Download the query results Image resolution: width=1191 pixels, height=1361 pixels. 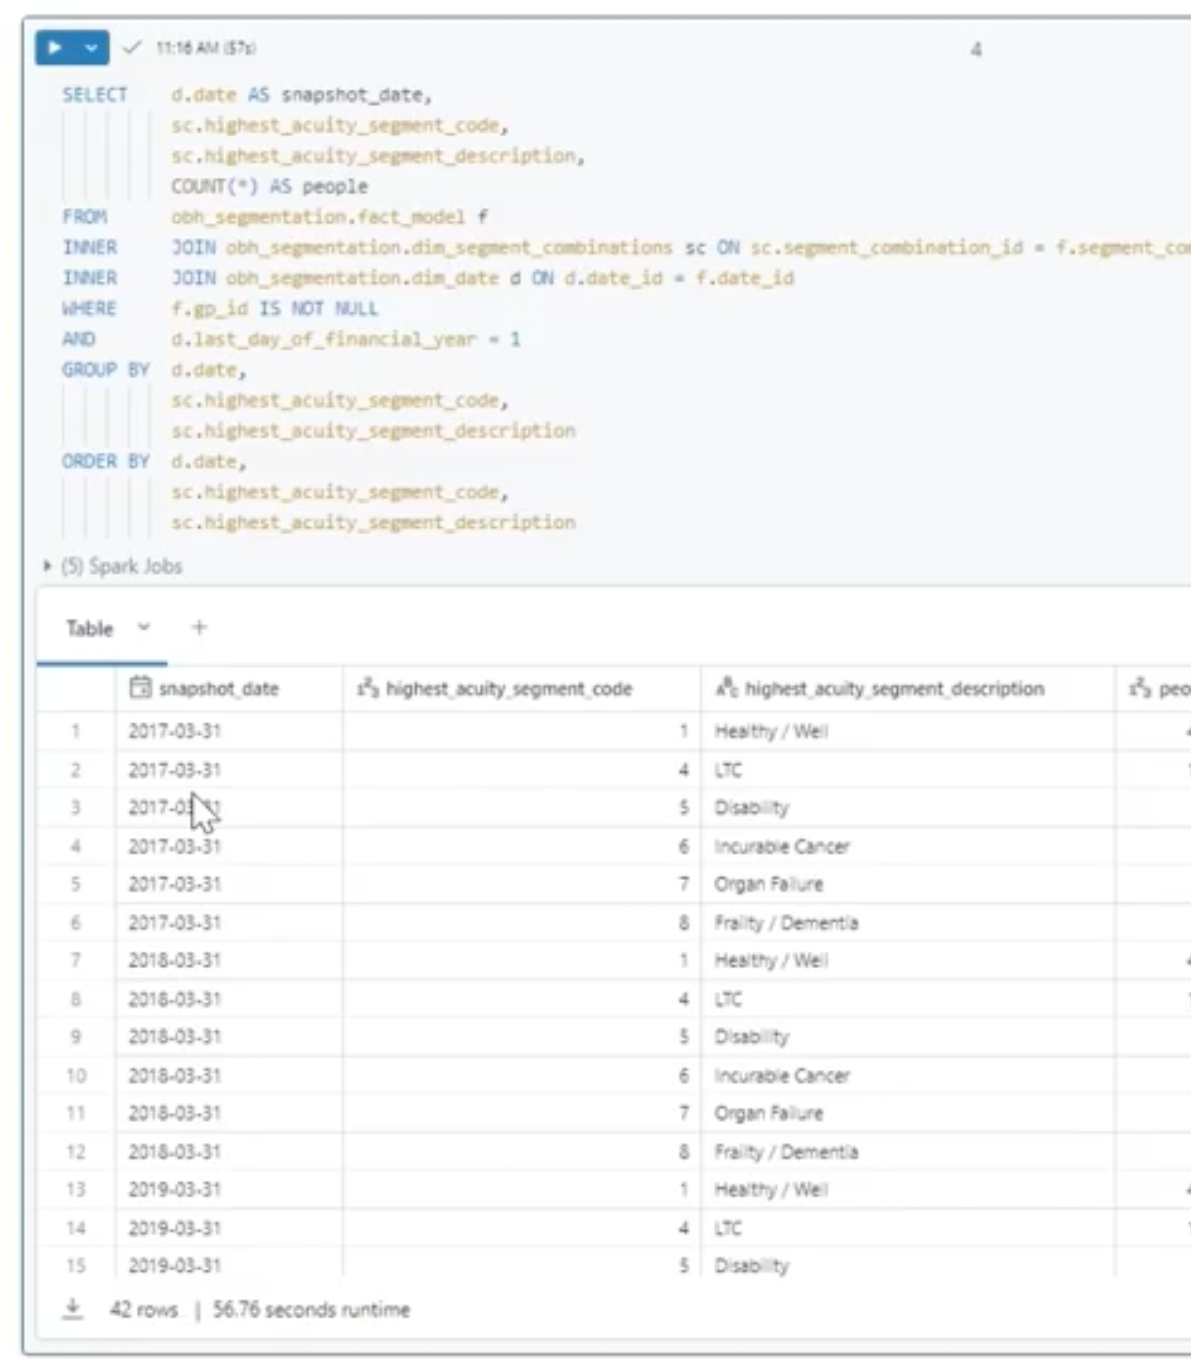(x=73, y=1309)
